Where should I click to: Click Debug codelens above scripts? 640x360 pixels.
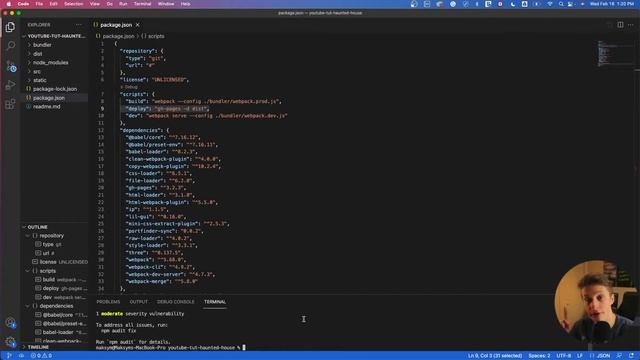pos(130,87)
